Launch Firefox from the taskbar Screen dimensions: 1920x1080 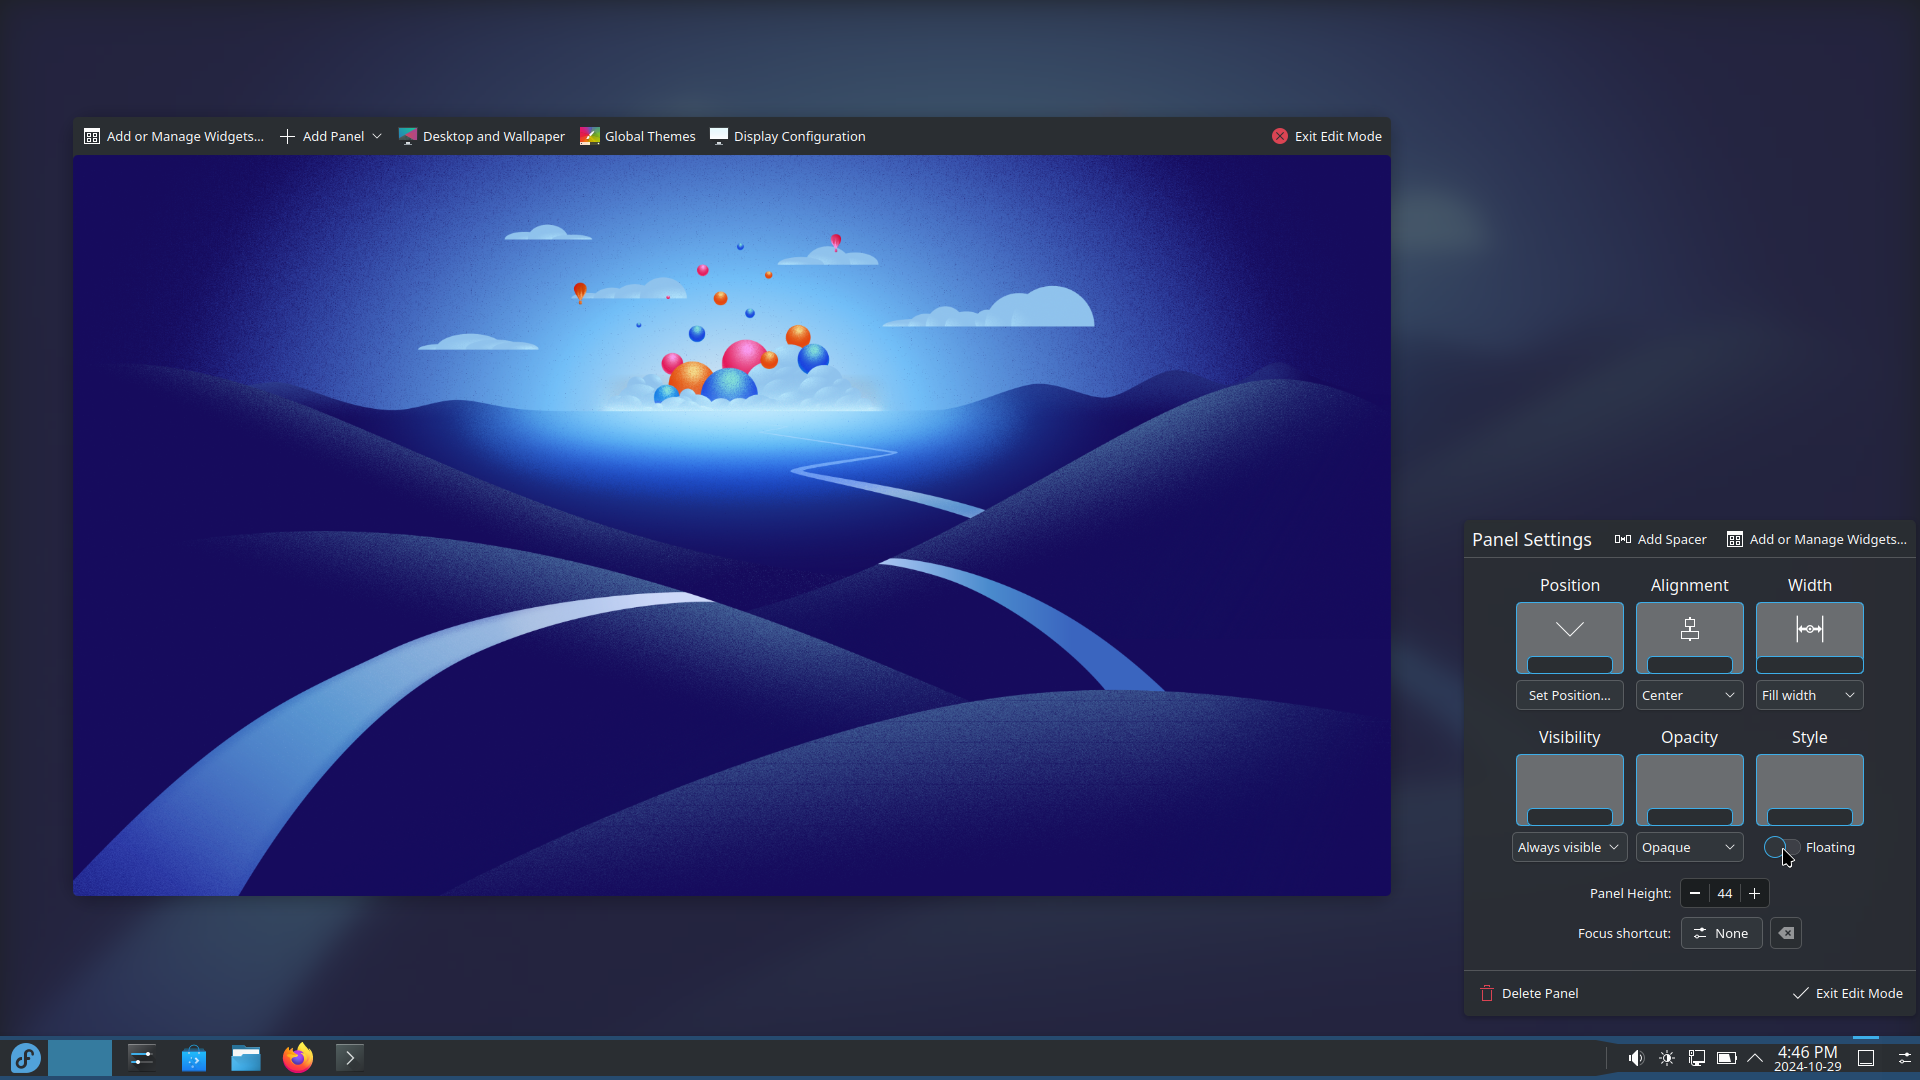[298, 1058]
